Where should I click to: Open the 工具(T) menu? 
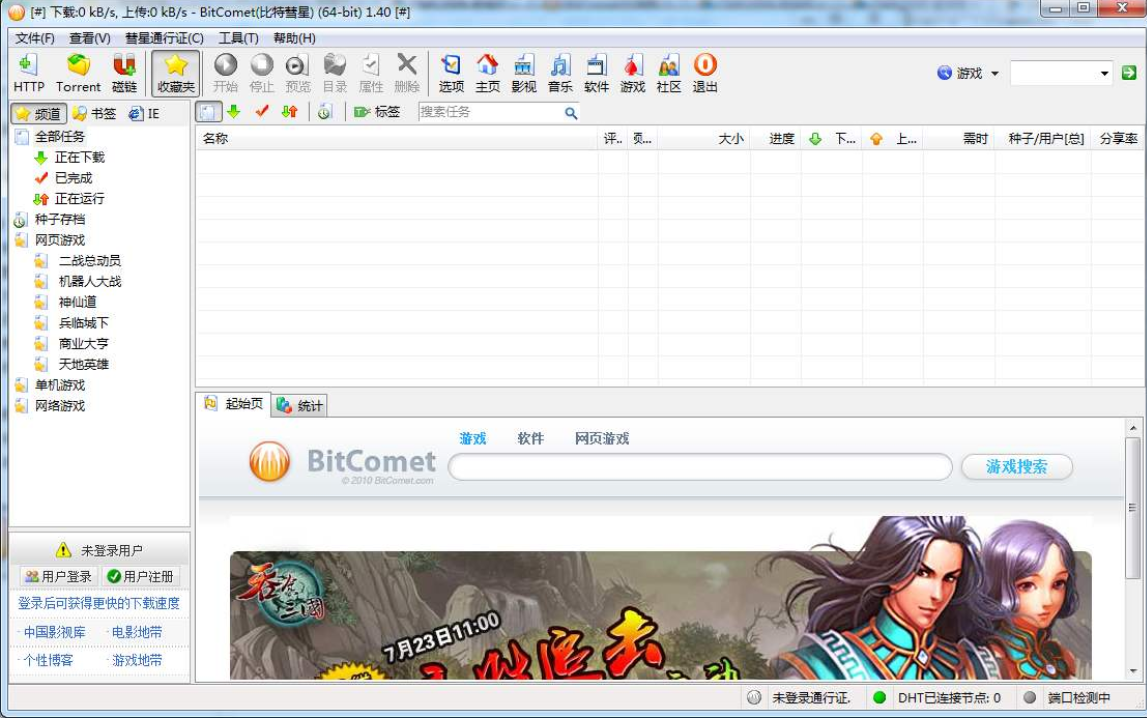click(238, 38)
